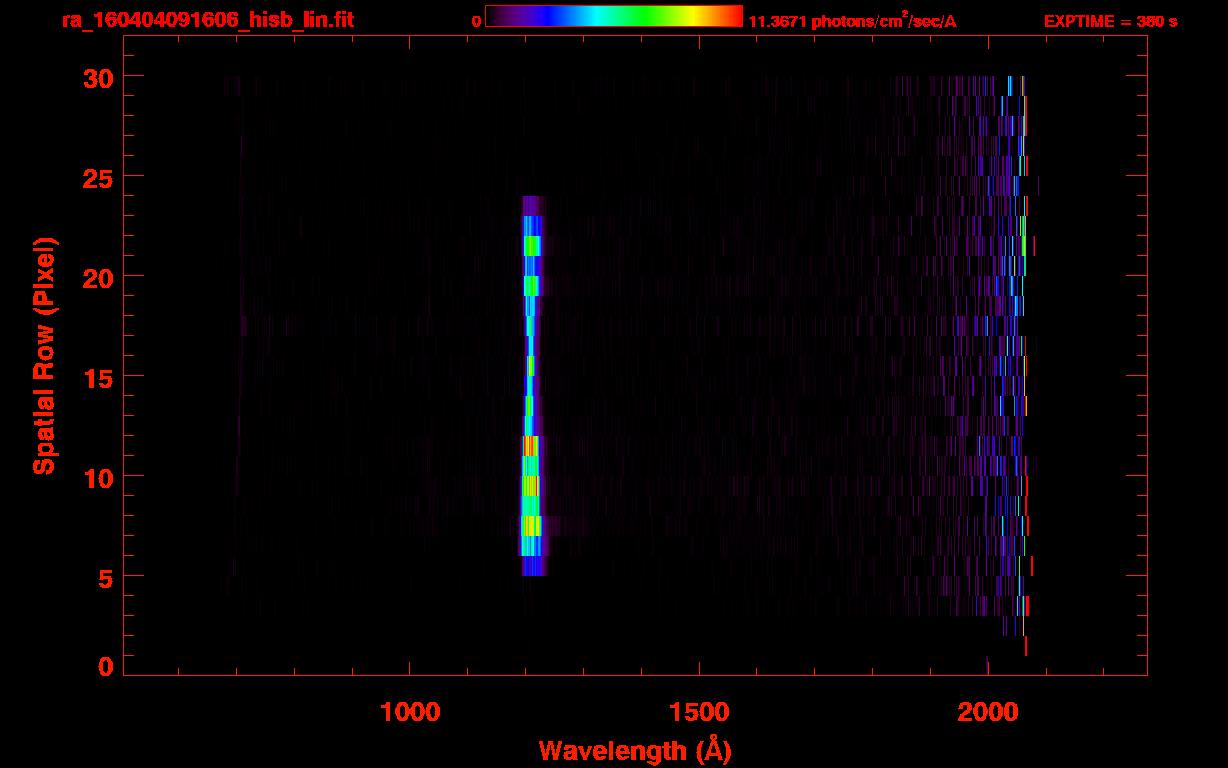
Task: Click the rainbow color scale bar
Action: point(614,16)
